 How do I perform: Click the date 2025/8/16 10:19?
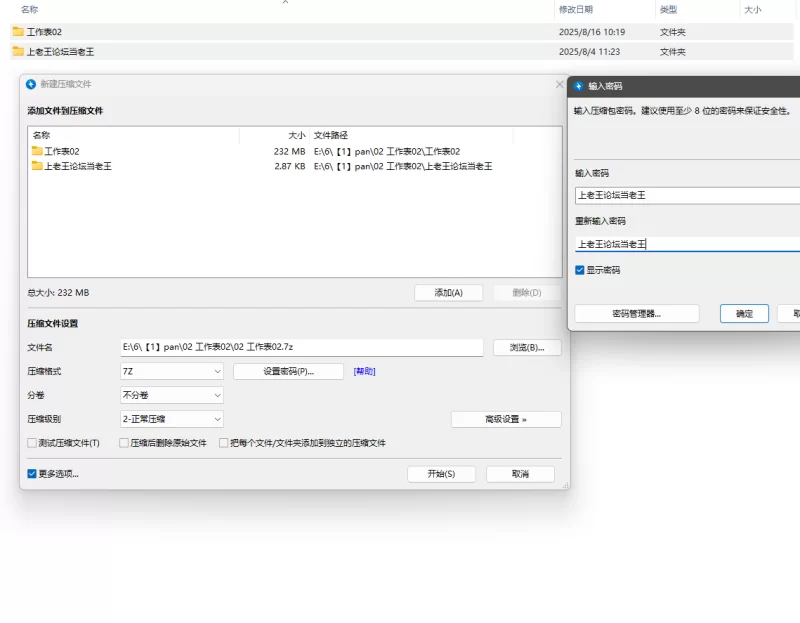click(x=592, y=32)
